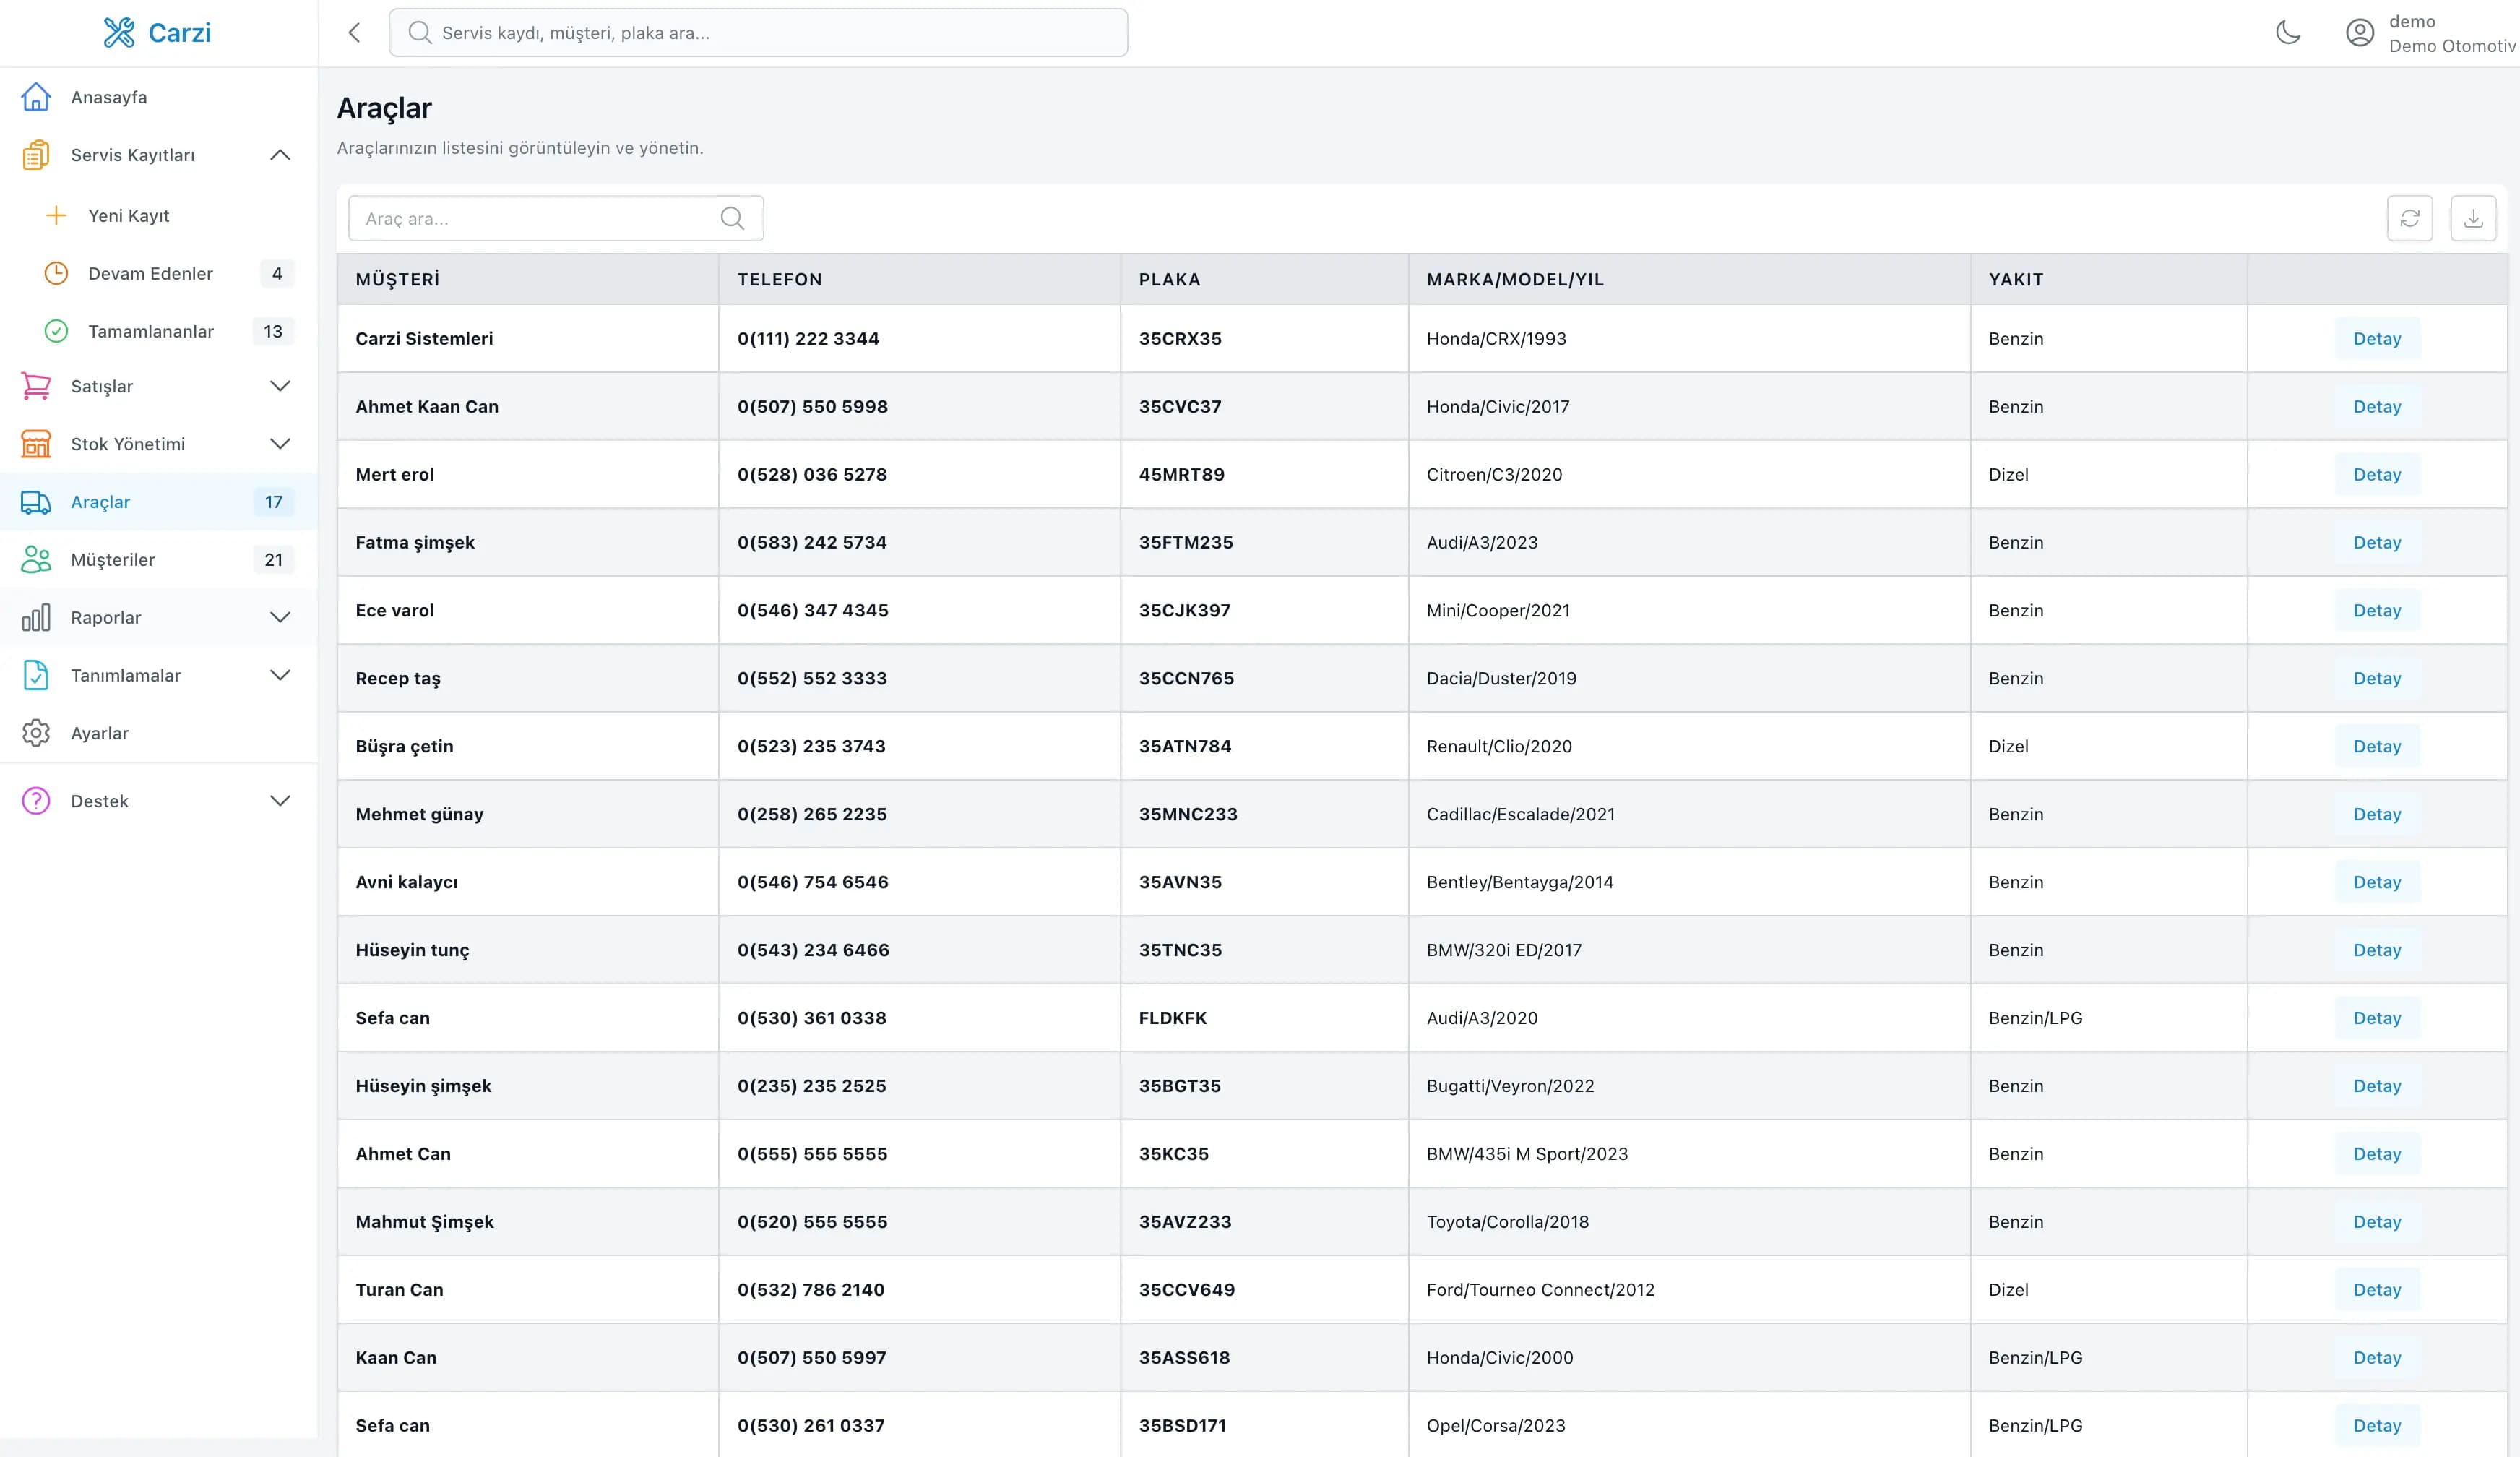Click the Destek question mark icon
This screenshot has height=1457, width=2520.
pyautogui.click(x=36, y=801)
